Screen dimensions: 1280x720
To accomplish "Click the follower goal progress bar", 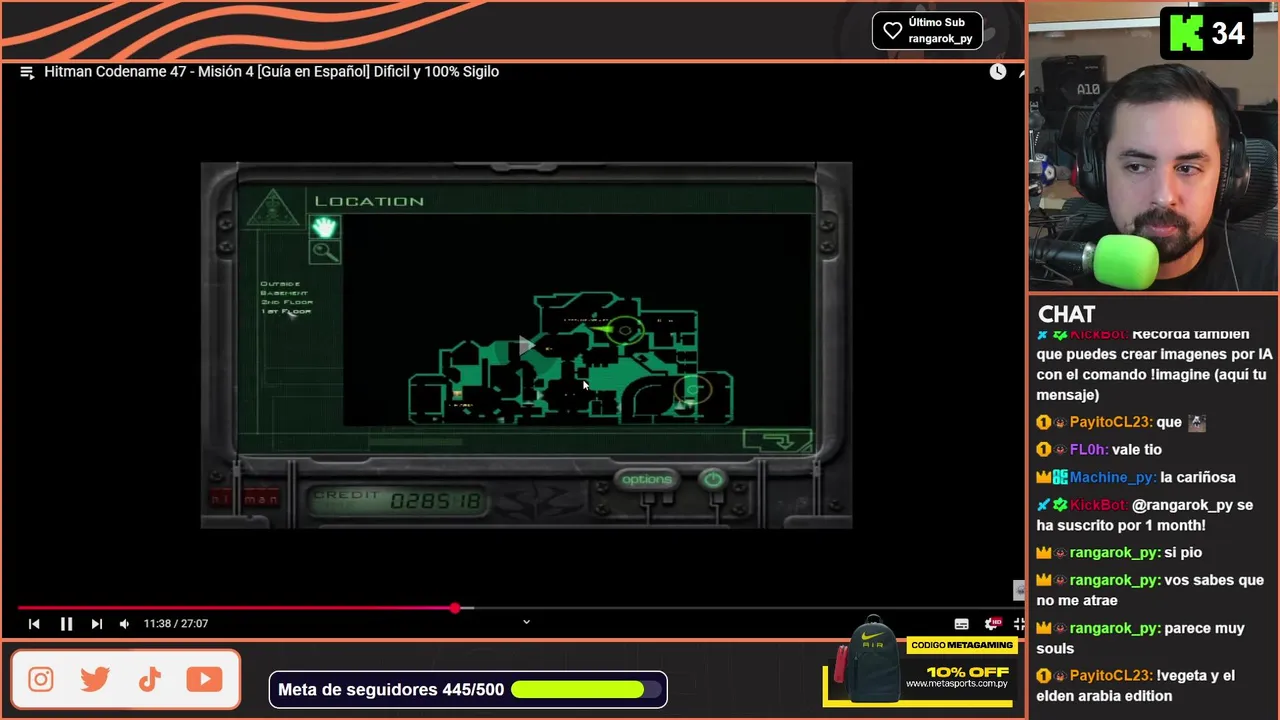I will (587, 690).
